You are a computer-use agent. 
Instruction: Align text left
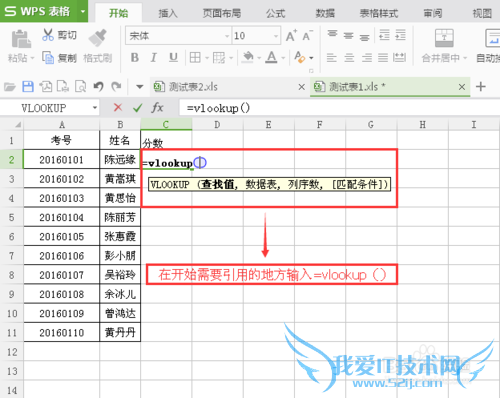point(331,58)
